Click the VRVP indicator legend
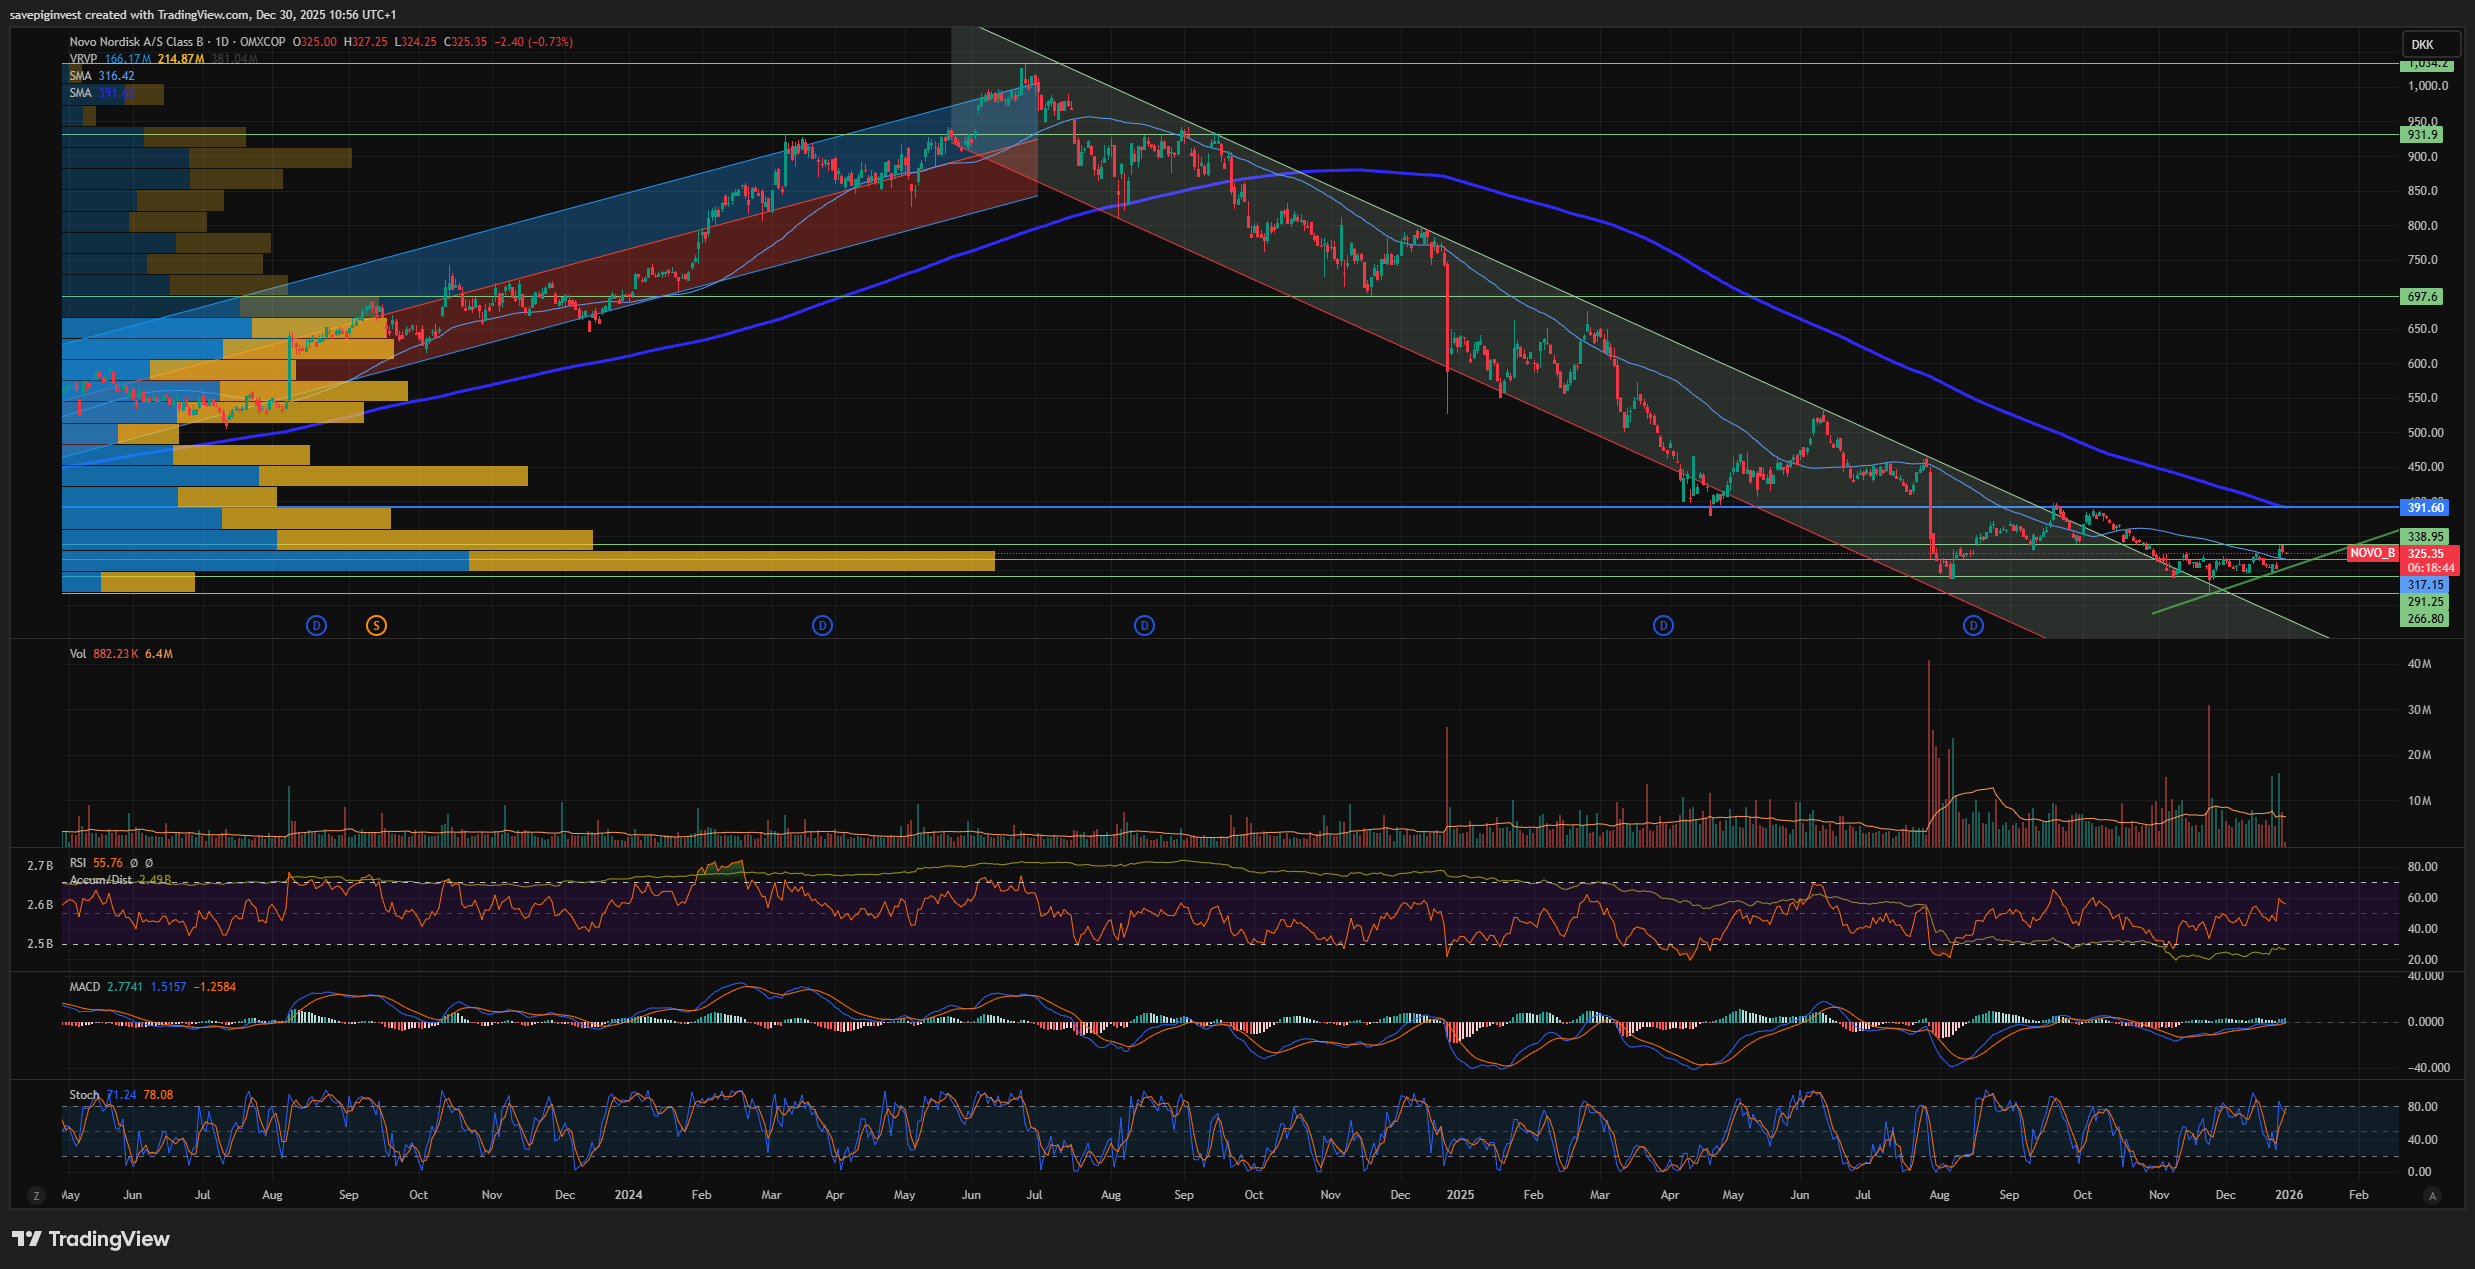Image resolution: width=2475 pixels, height=1269 pixels. 84,59
